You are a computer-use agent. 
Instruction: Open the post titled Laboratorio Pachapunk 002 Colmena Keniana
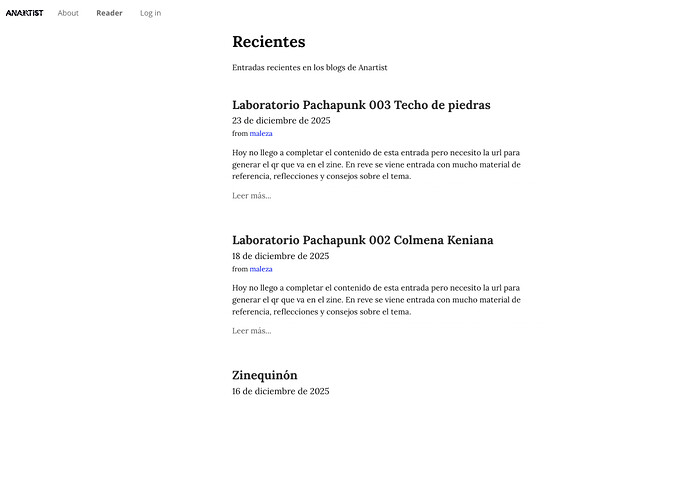362,240
